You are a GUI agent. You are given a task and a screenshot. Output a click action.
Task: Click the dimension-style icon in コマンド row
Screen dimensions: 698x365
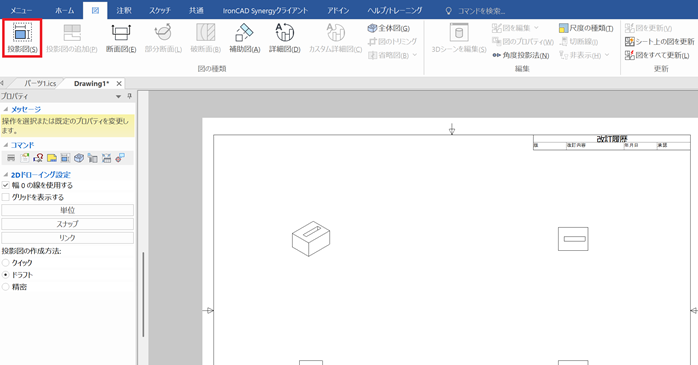tap(106, 158)
